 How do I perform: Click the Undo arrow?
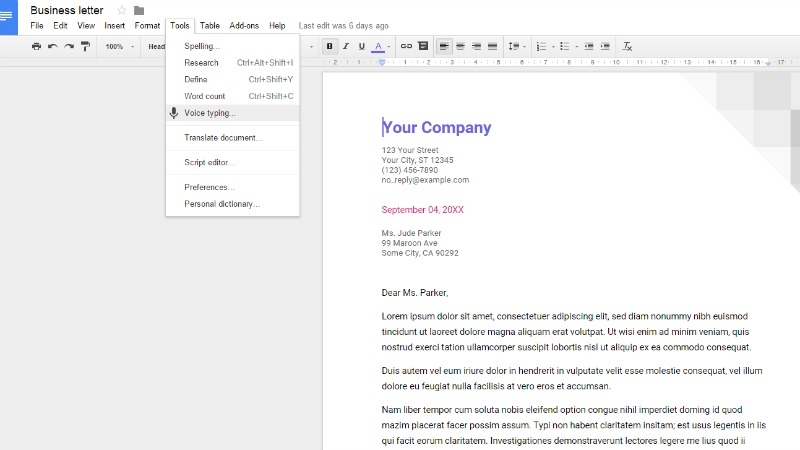pos(52,46)
